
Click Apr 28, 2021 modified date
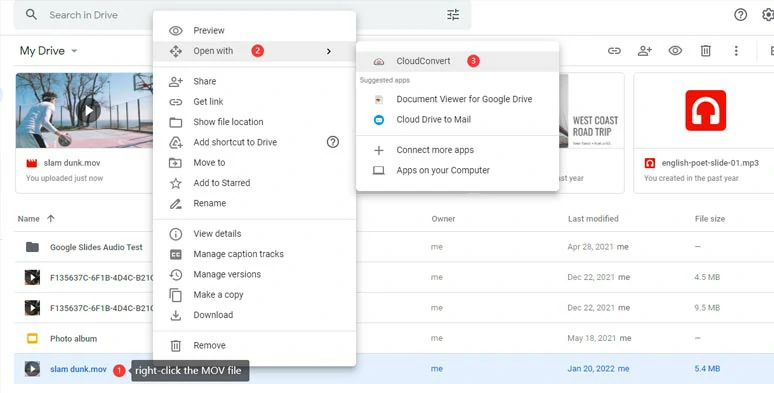(590, 247)
